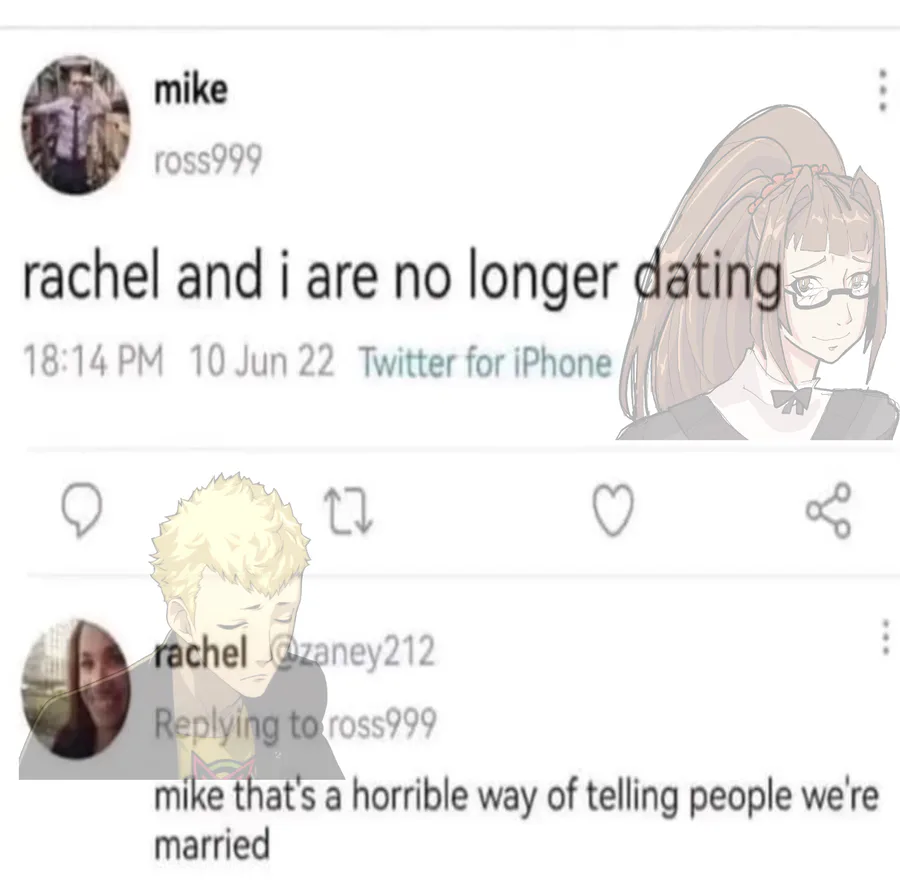Open the share icon on tweet
Image resolution: width=900 pixels, height=881 pixels.
pos(828,510)
